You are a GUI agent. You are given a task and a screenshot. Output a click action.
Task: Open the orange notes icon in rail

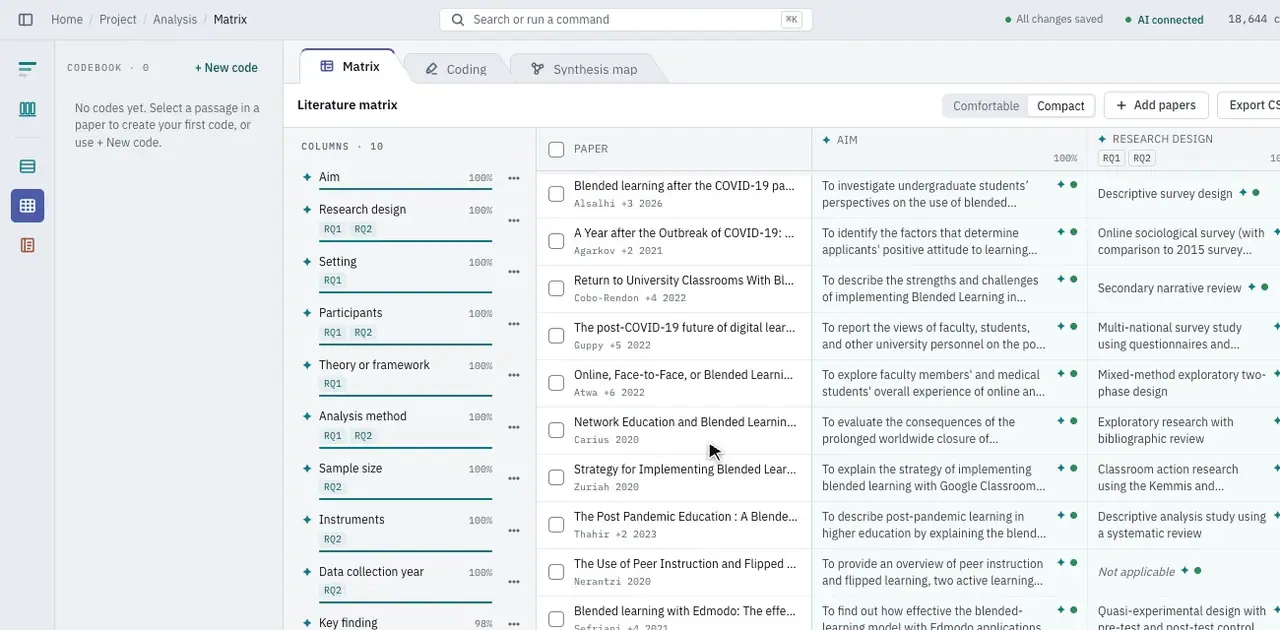click(27, 245)
